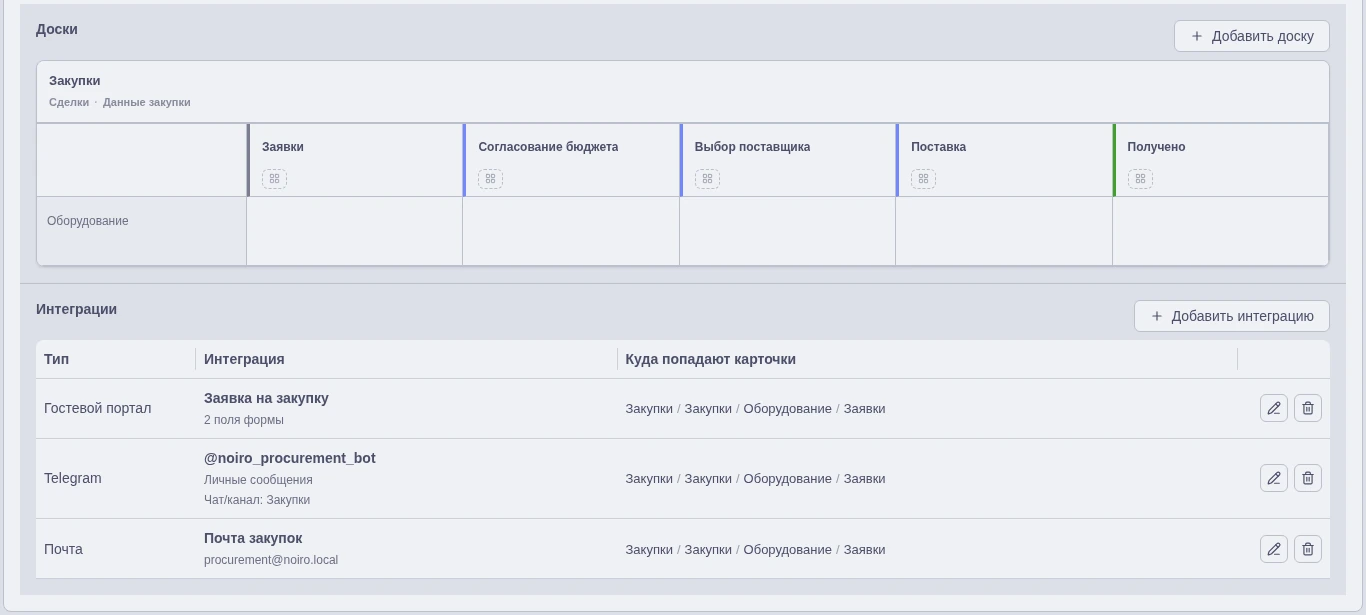Click the grid icon under Согласование бюджета

click(490, 179)
